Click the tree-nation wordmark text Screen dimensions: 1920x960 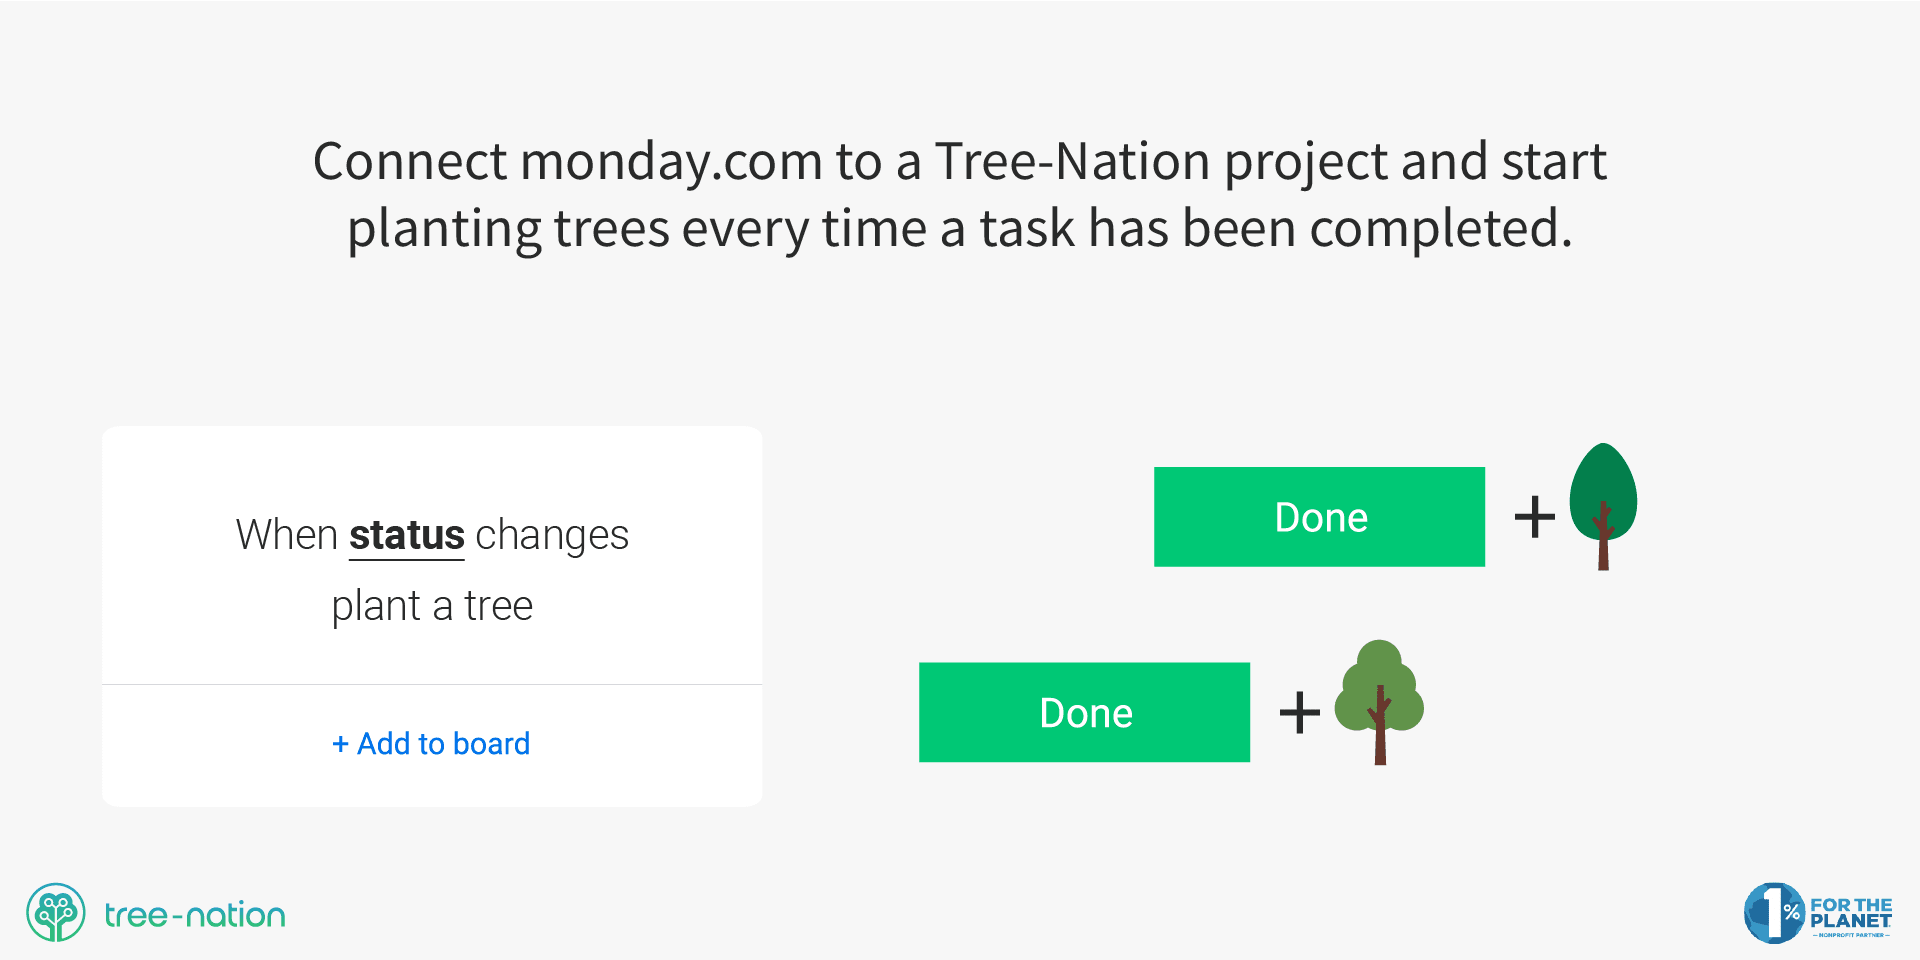tap(195, 915)
